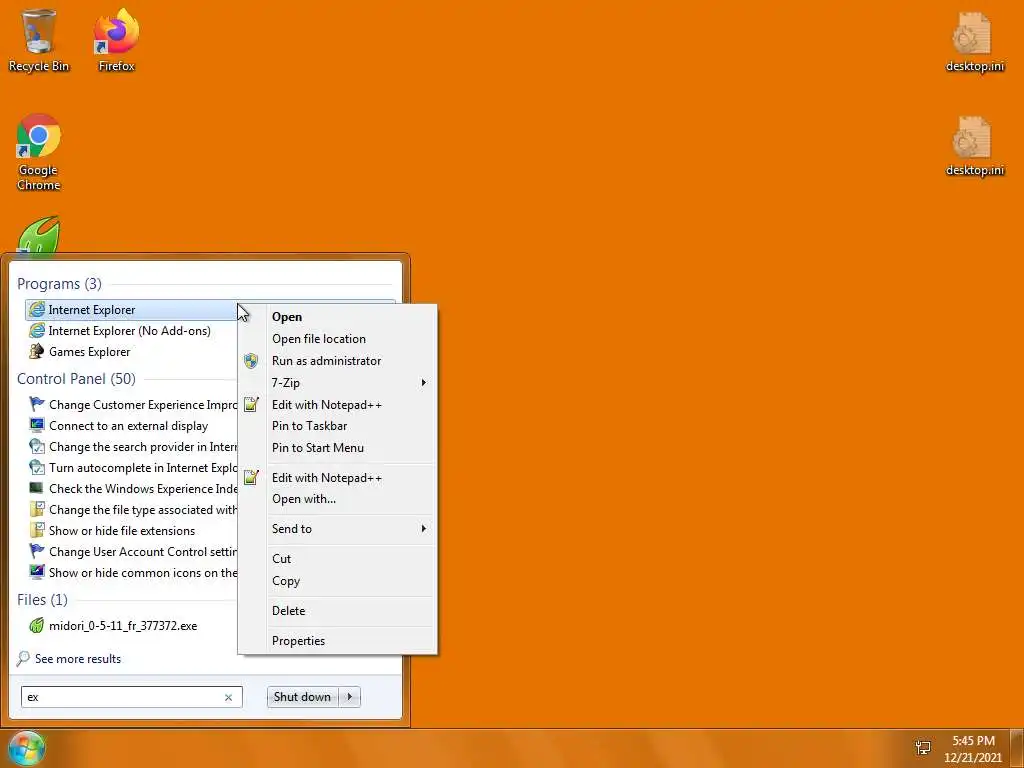The image size is (1024, 768).
Task: Click the Internet Explorer (No Add-ons) label
Action: coord(129,331)
